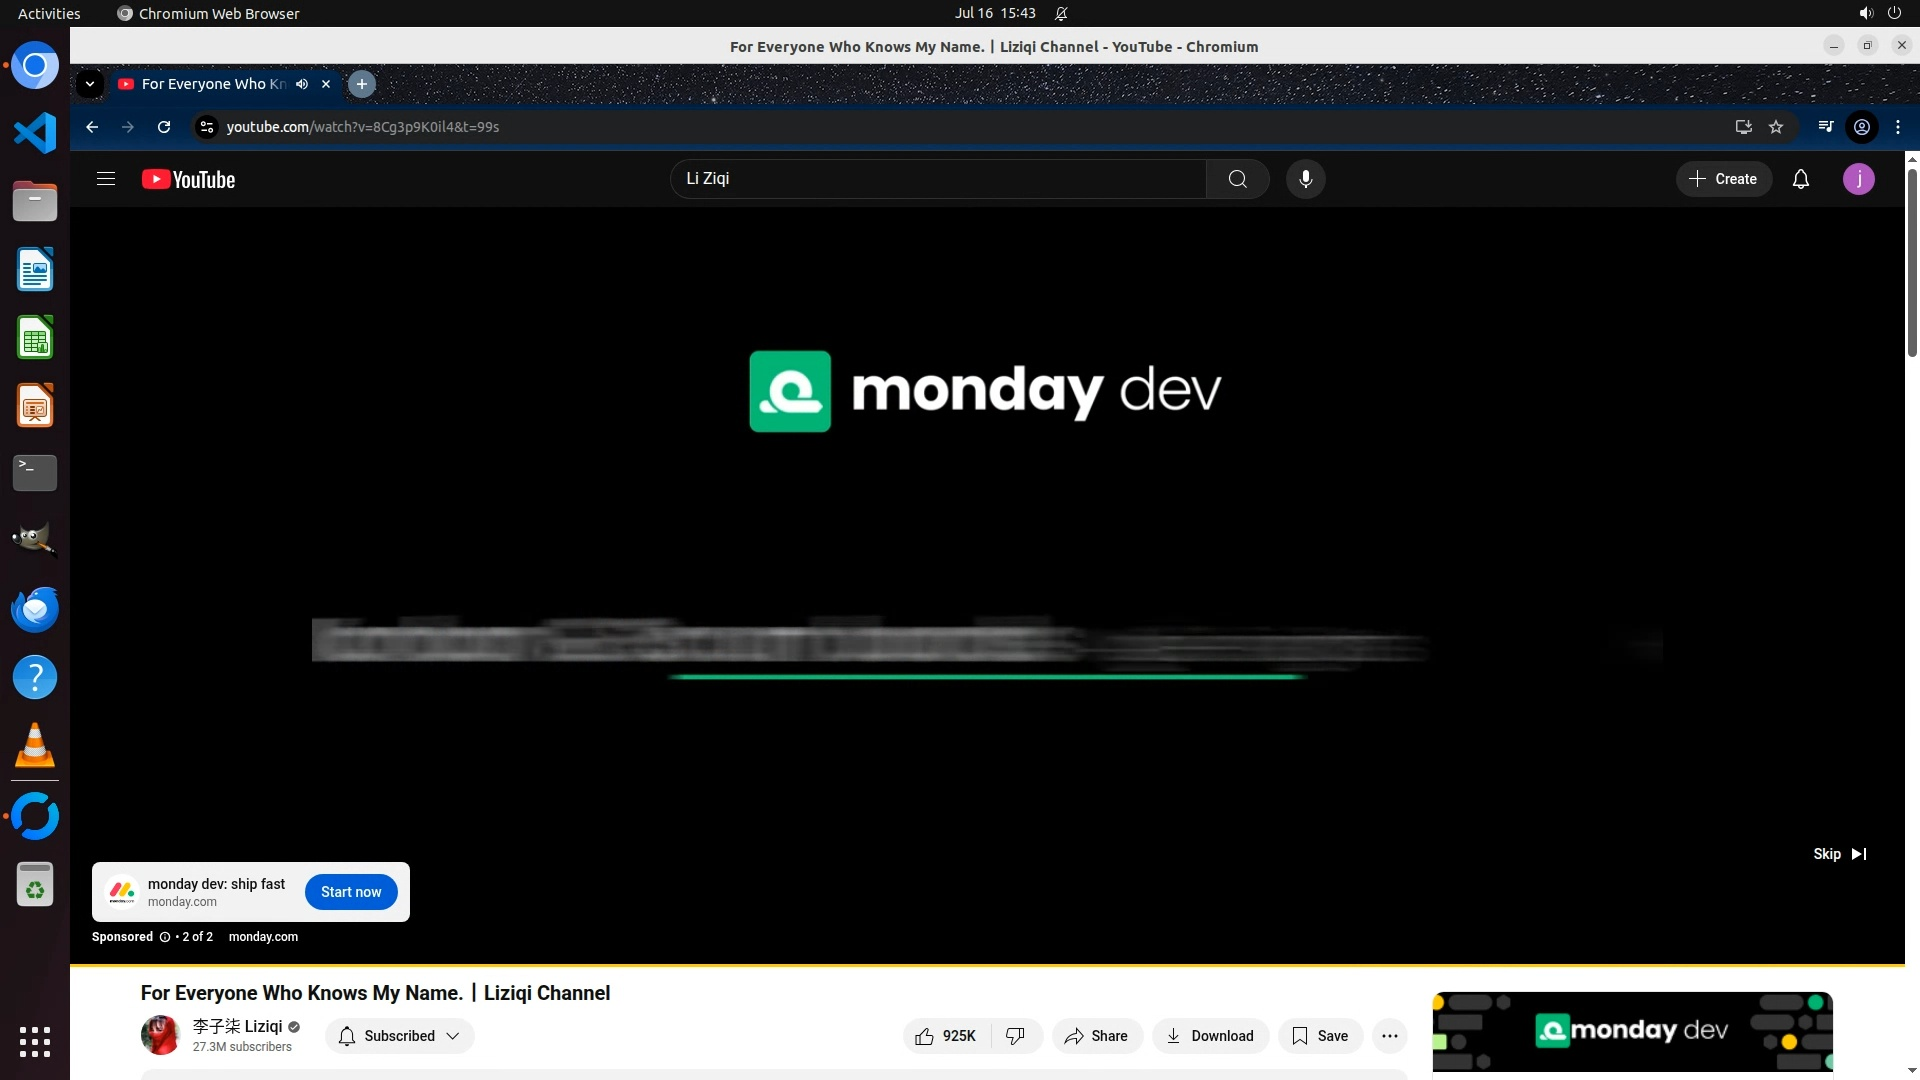Like the video with 925K thumbs up
The image size is (1920, 1080).
[945, 1036]
